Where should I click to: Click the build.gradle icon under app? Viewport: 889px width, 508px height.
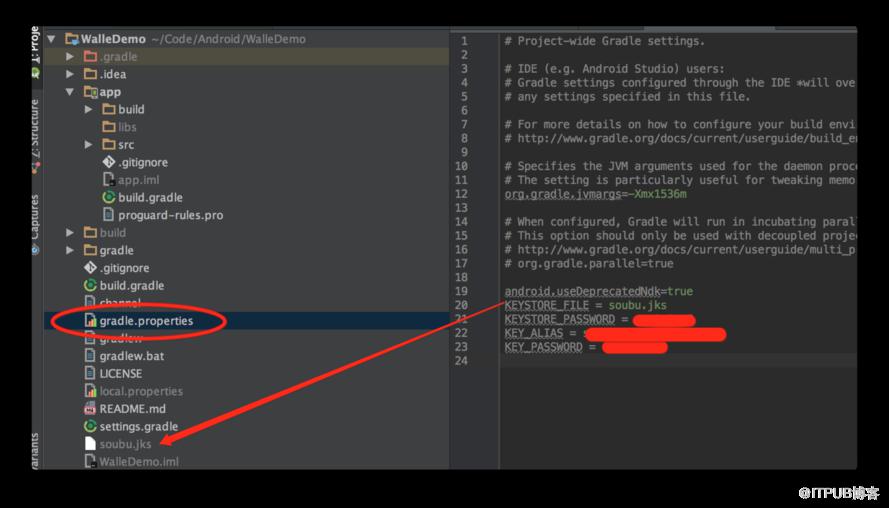click(108, 197)
